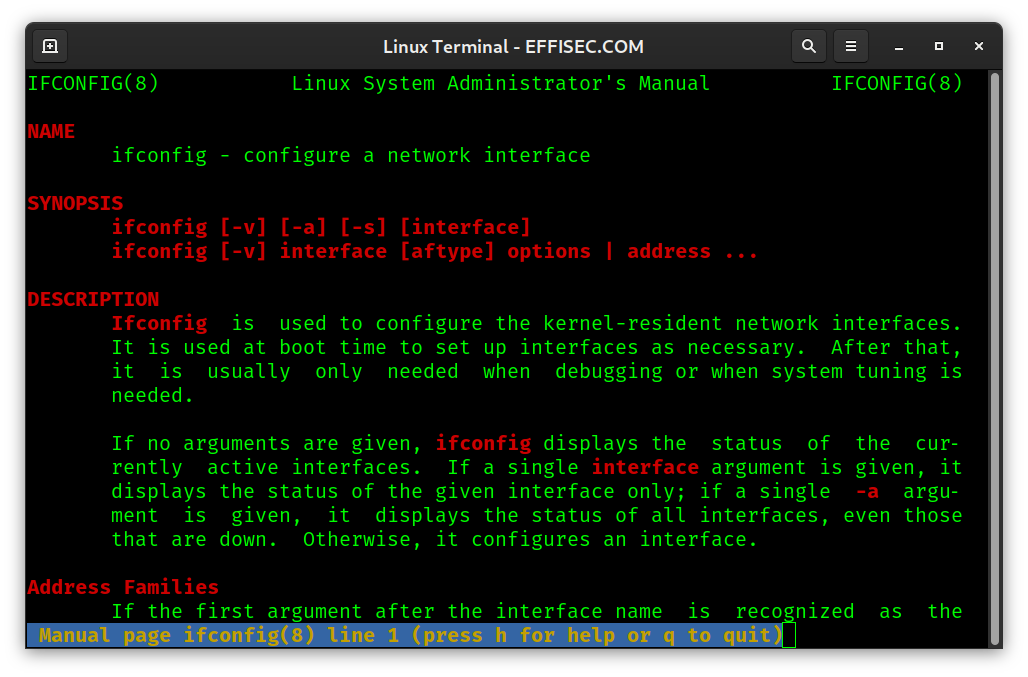Click the search magnifier icon
This screenshot has height=677, width=1028.
(809, 46)
